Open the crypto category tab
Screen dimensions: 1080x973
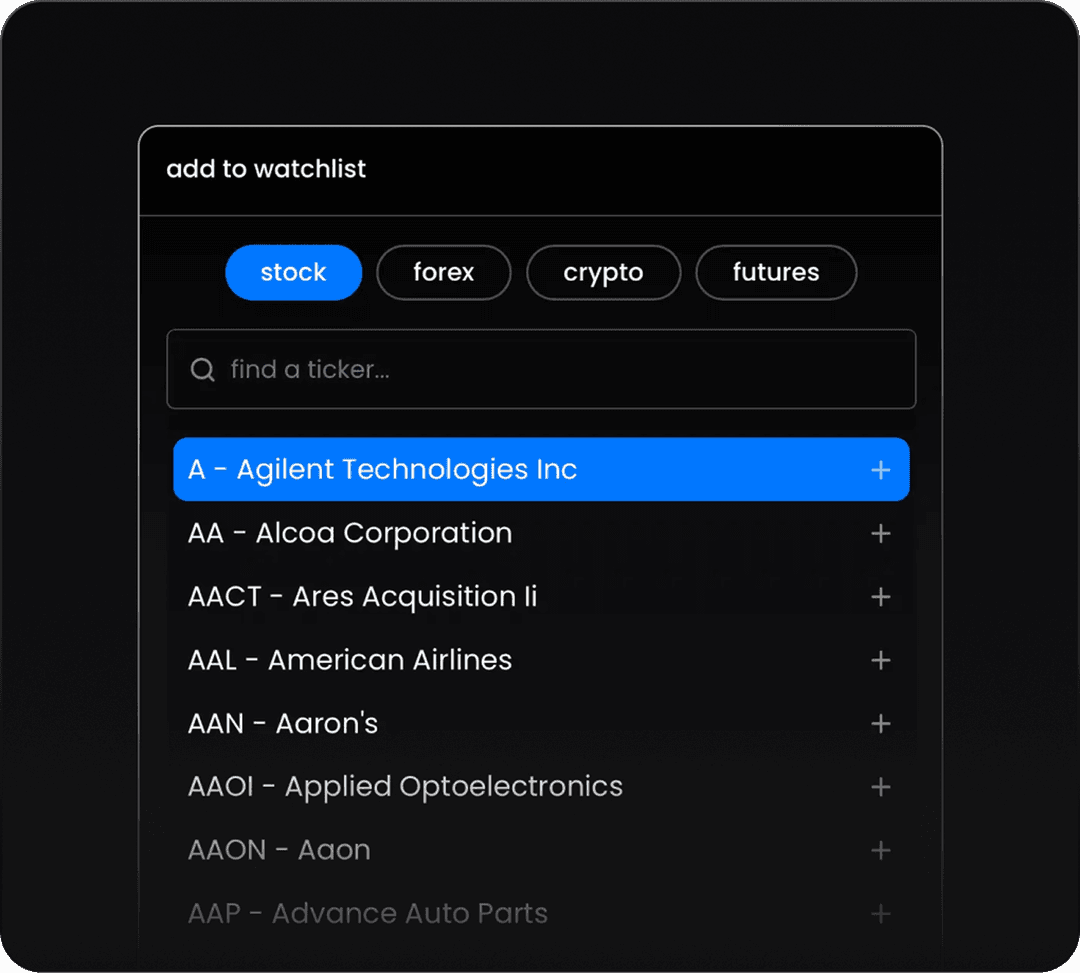(603, 272)
